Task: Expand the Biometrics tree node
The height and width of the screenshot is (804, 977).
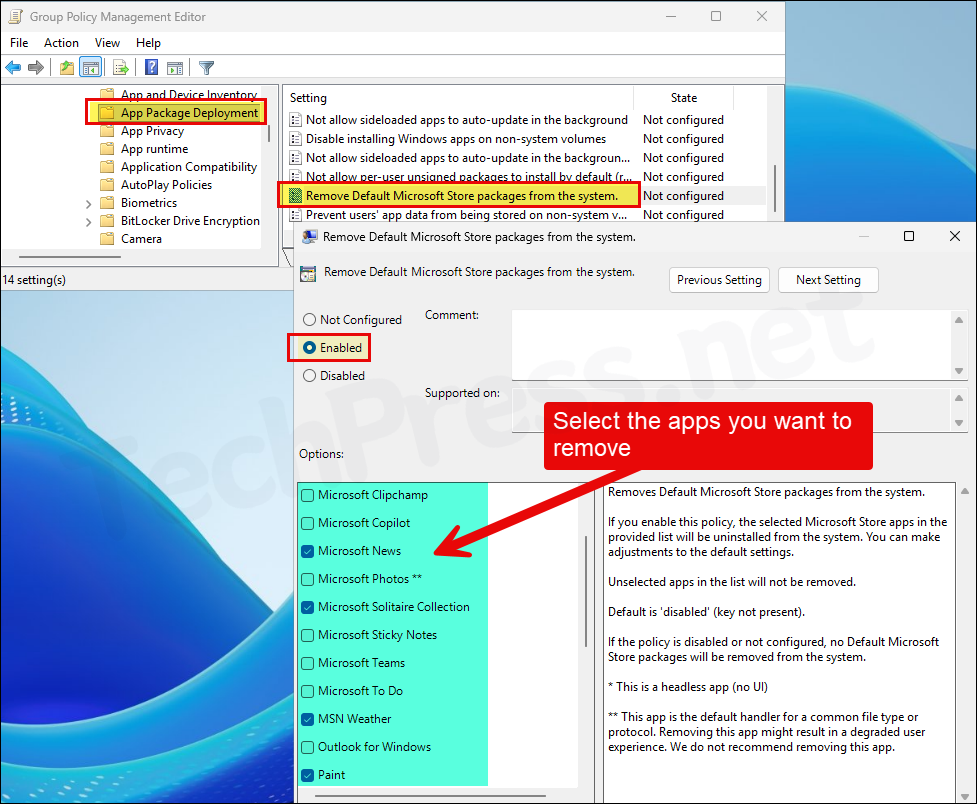Action: coord(89,202)
